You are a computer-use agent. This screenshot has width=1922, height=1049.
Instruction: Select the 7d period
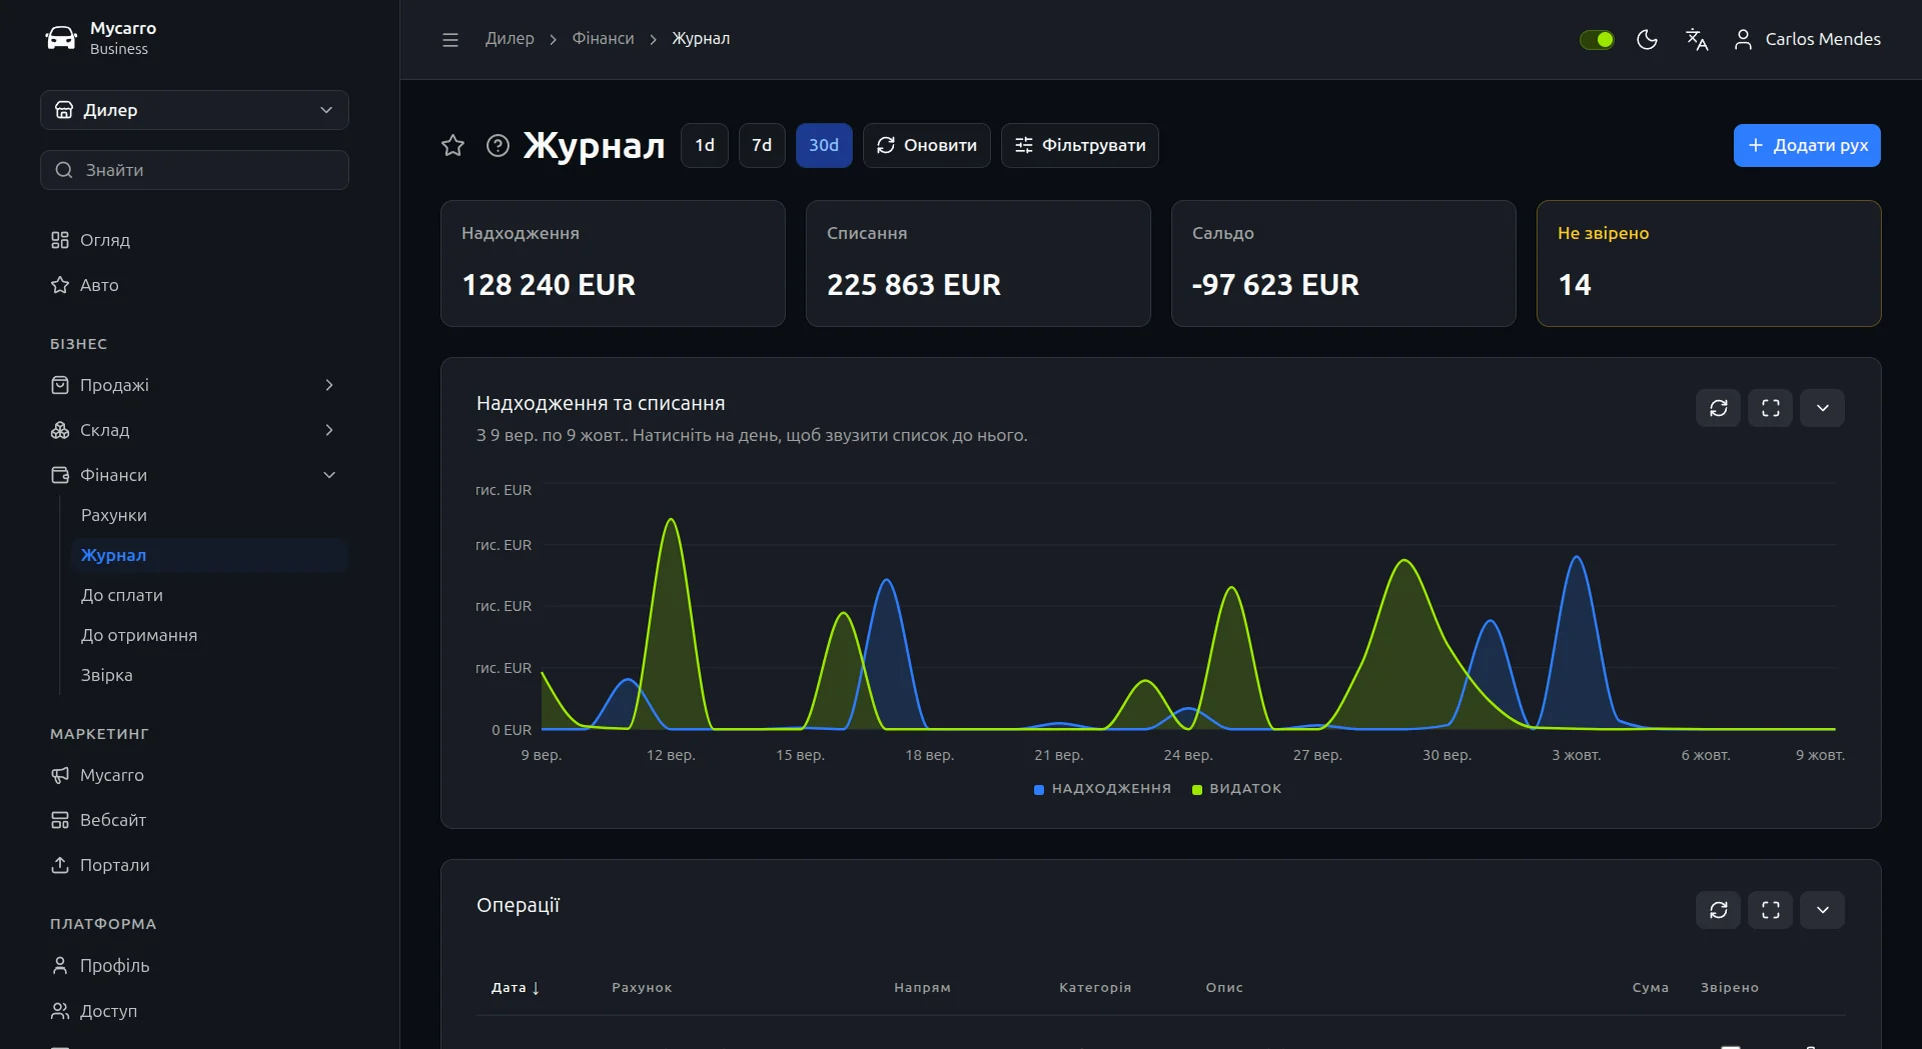pos(762,145)
